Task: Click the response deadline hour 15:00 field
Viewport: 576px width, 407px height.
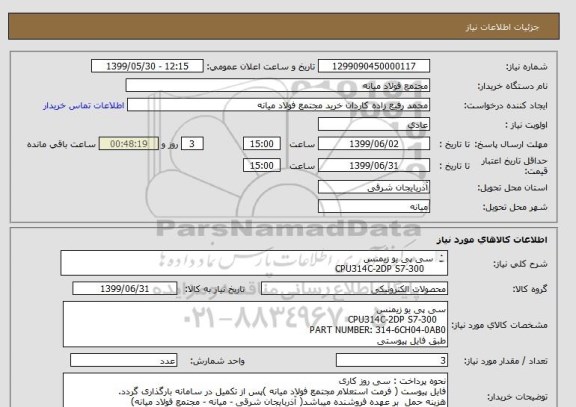Action: (262, 143)
